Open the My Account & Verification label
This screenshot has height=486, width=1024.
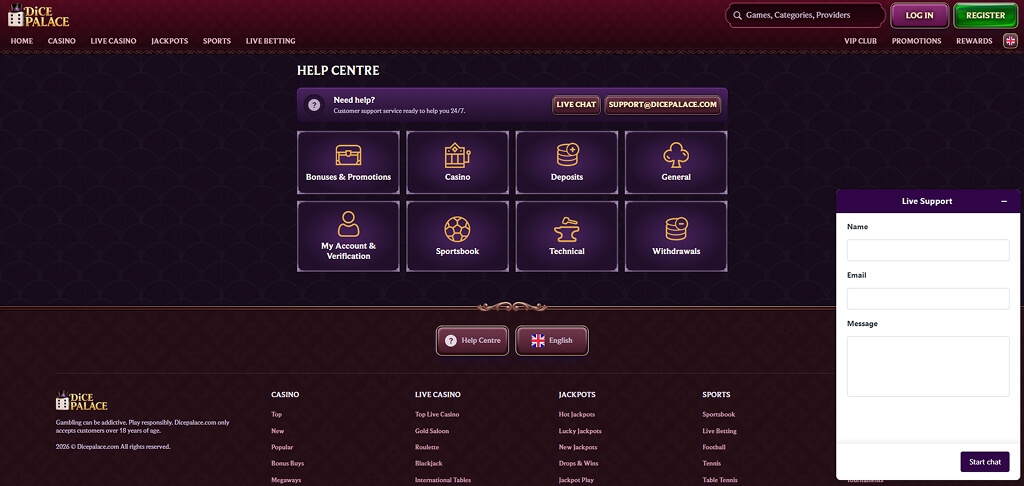pos(348,251)
